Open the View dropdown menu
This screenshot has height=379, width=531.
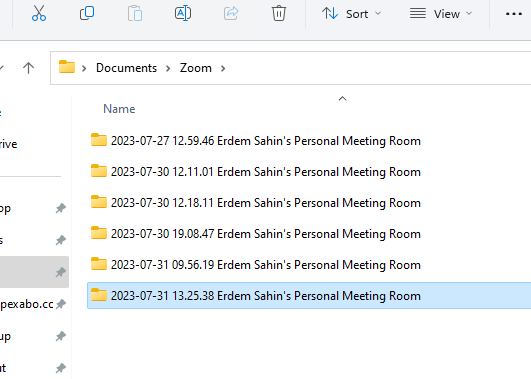(x=441, y=14)
